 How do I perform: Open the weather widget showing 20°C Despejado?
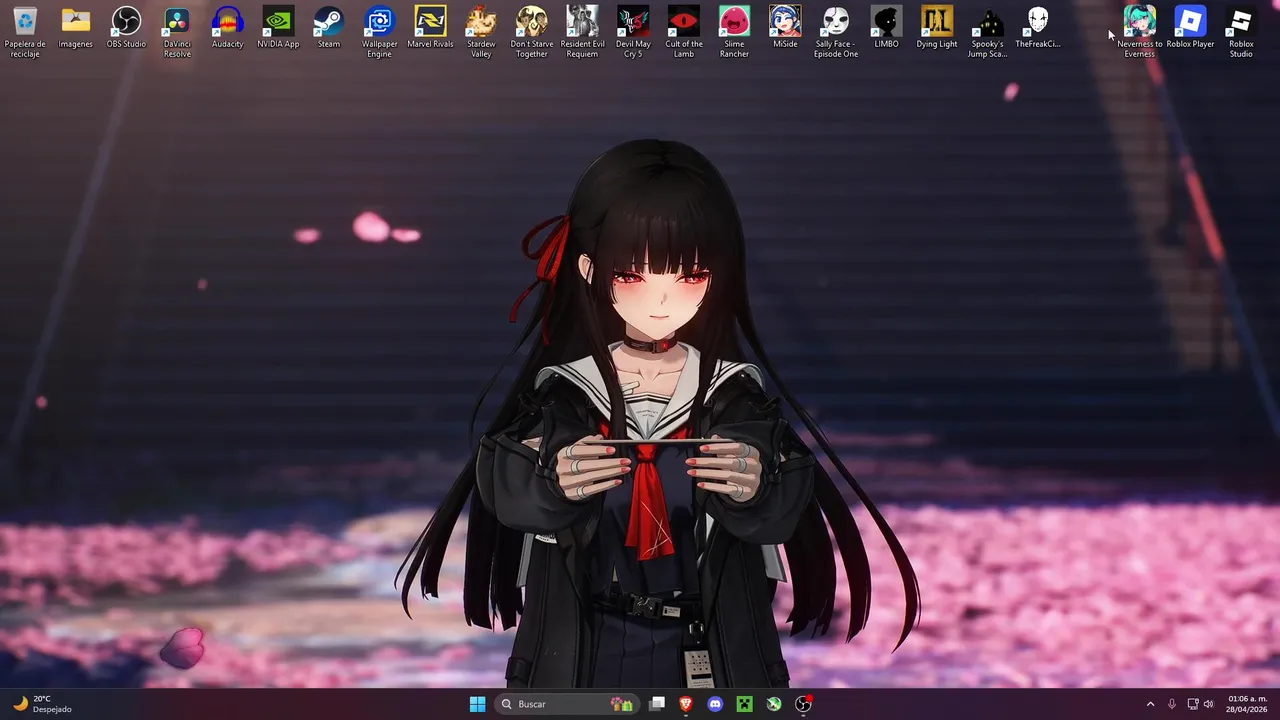[x=42, y=704]
